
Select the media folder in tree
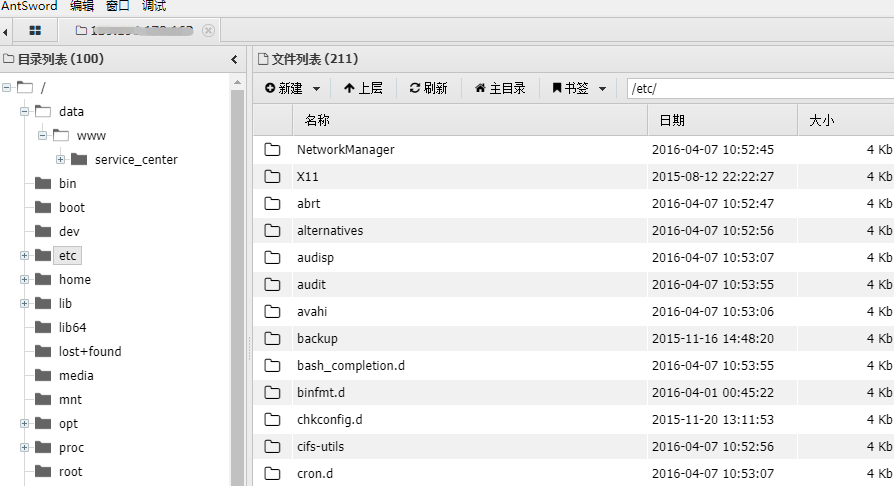76,375
